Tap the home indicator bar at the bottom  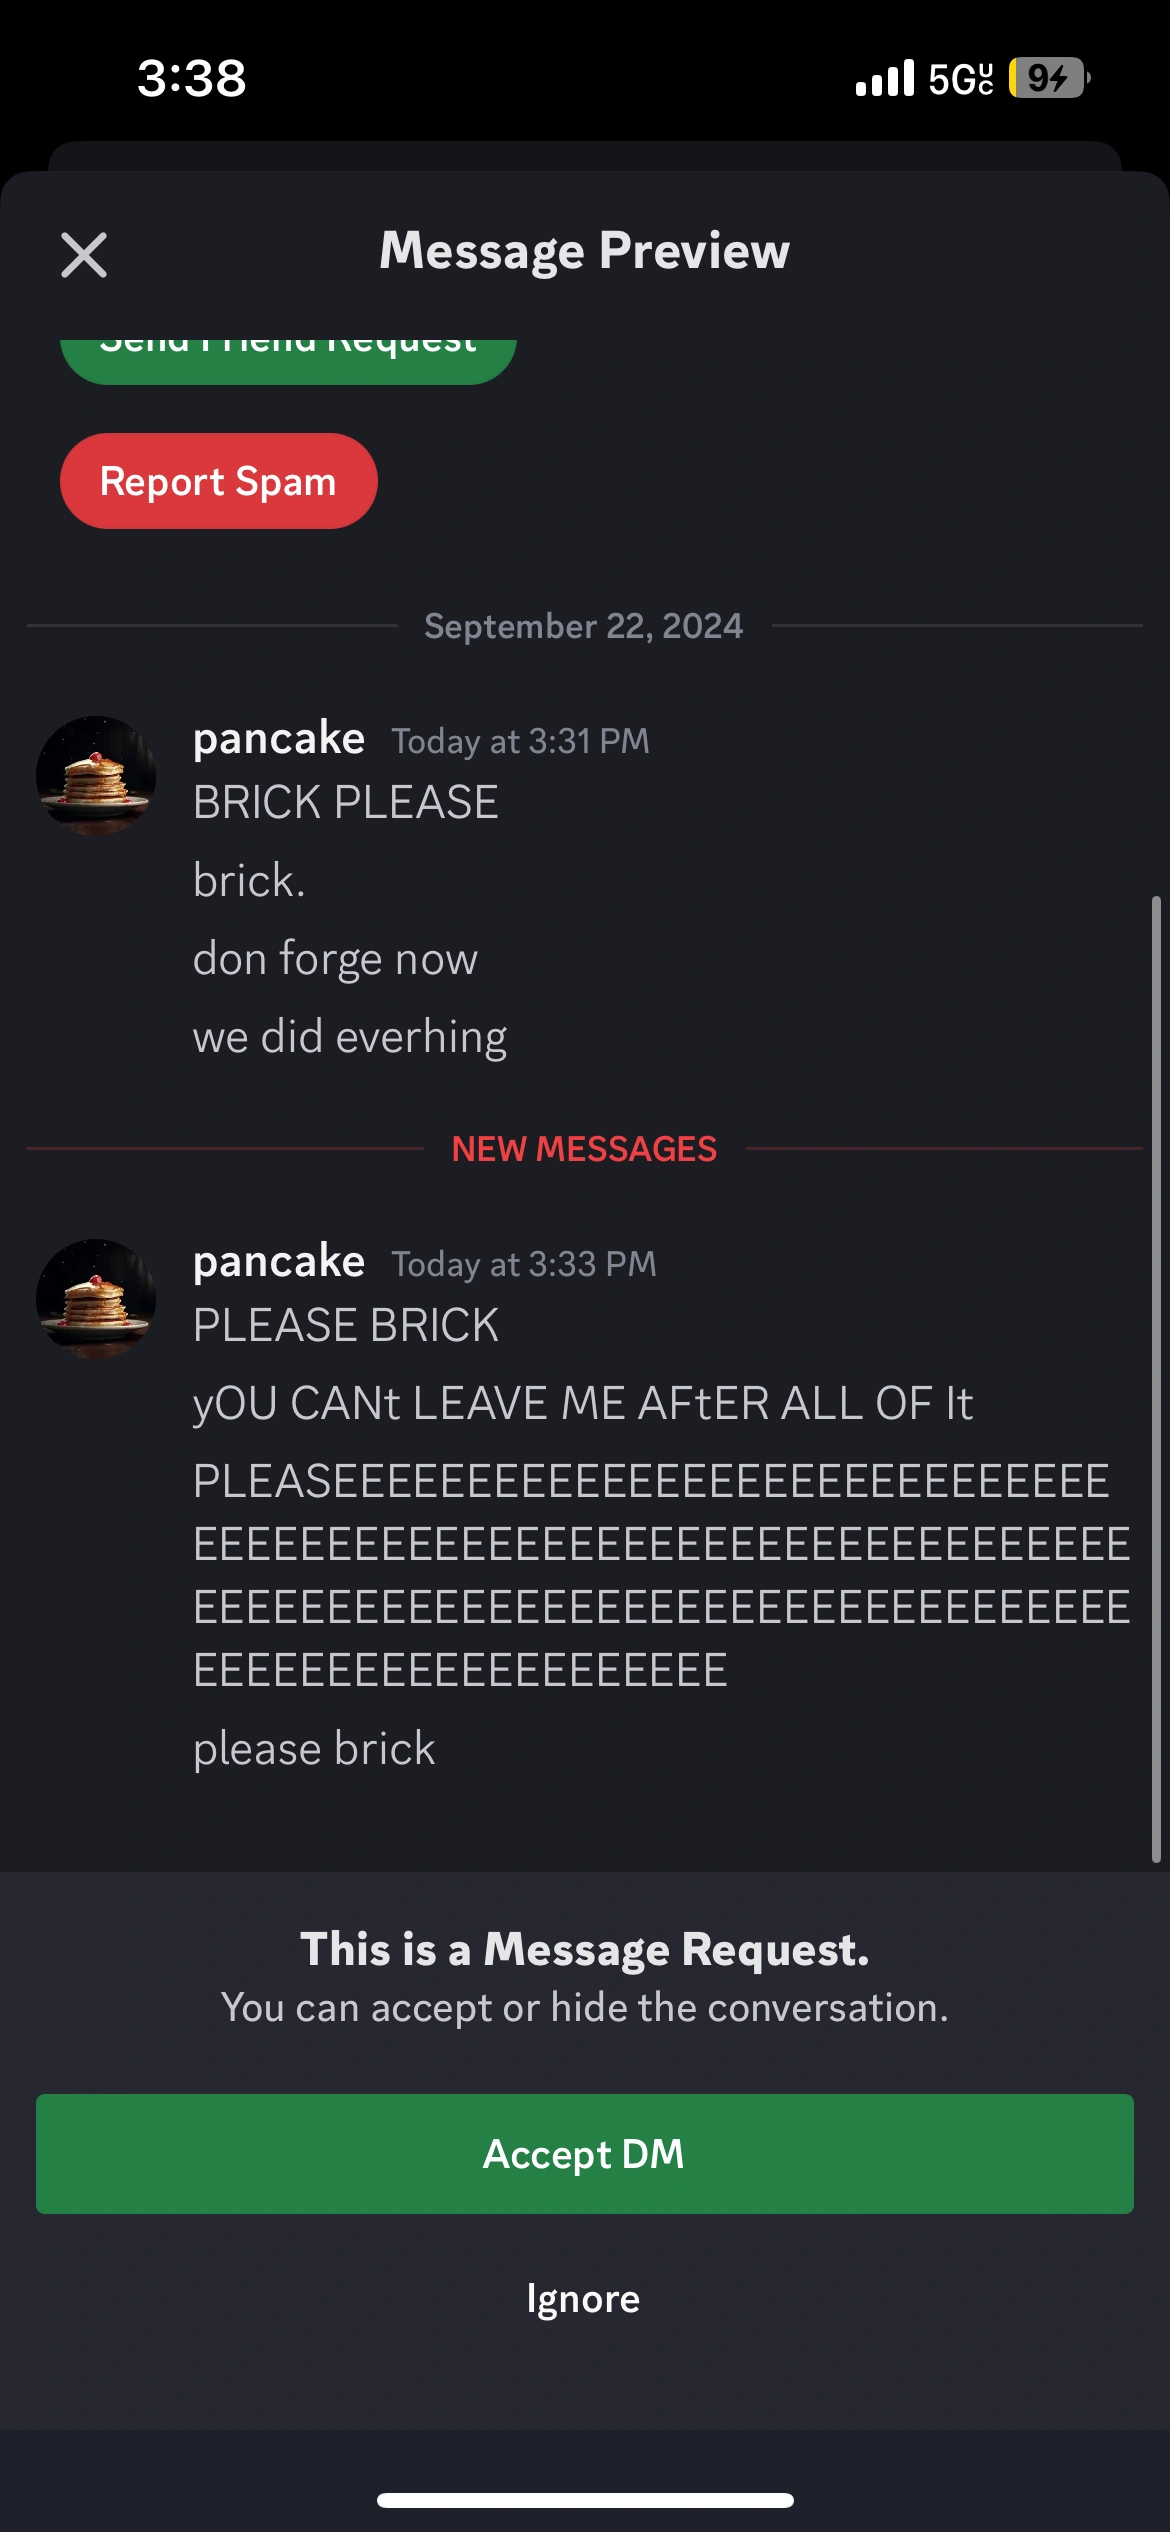click(585, 2500)
